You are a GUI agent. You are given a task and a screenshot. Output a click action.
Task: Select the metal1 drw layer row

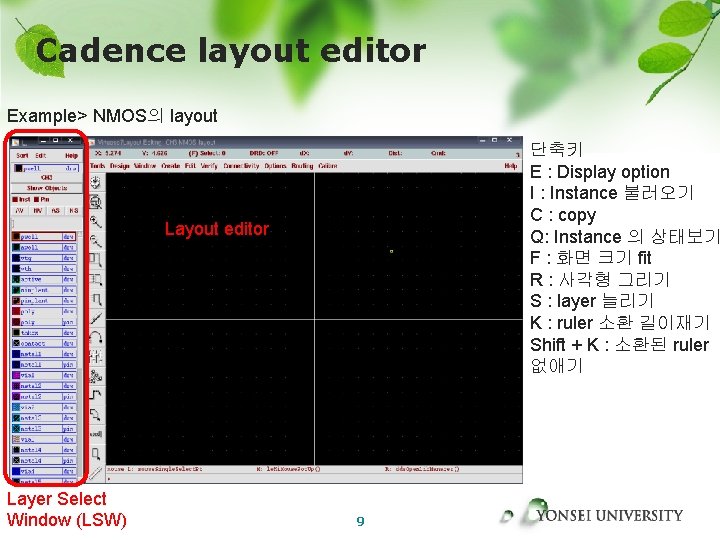point(44,354)
